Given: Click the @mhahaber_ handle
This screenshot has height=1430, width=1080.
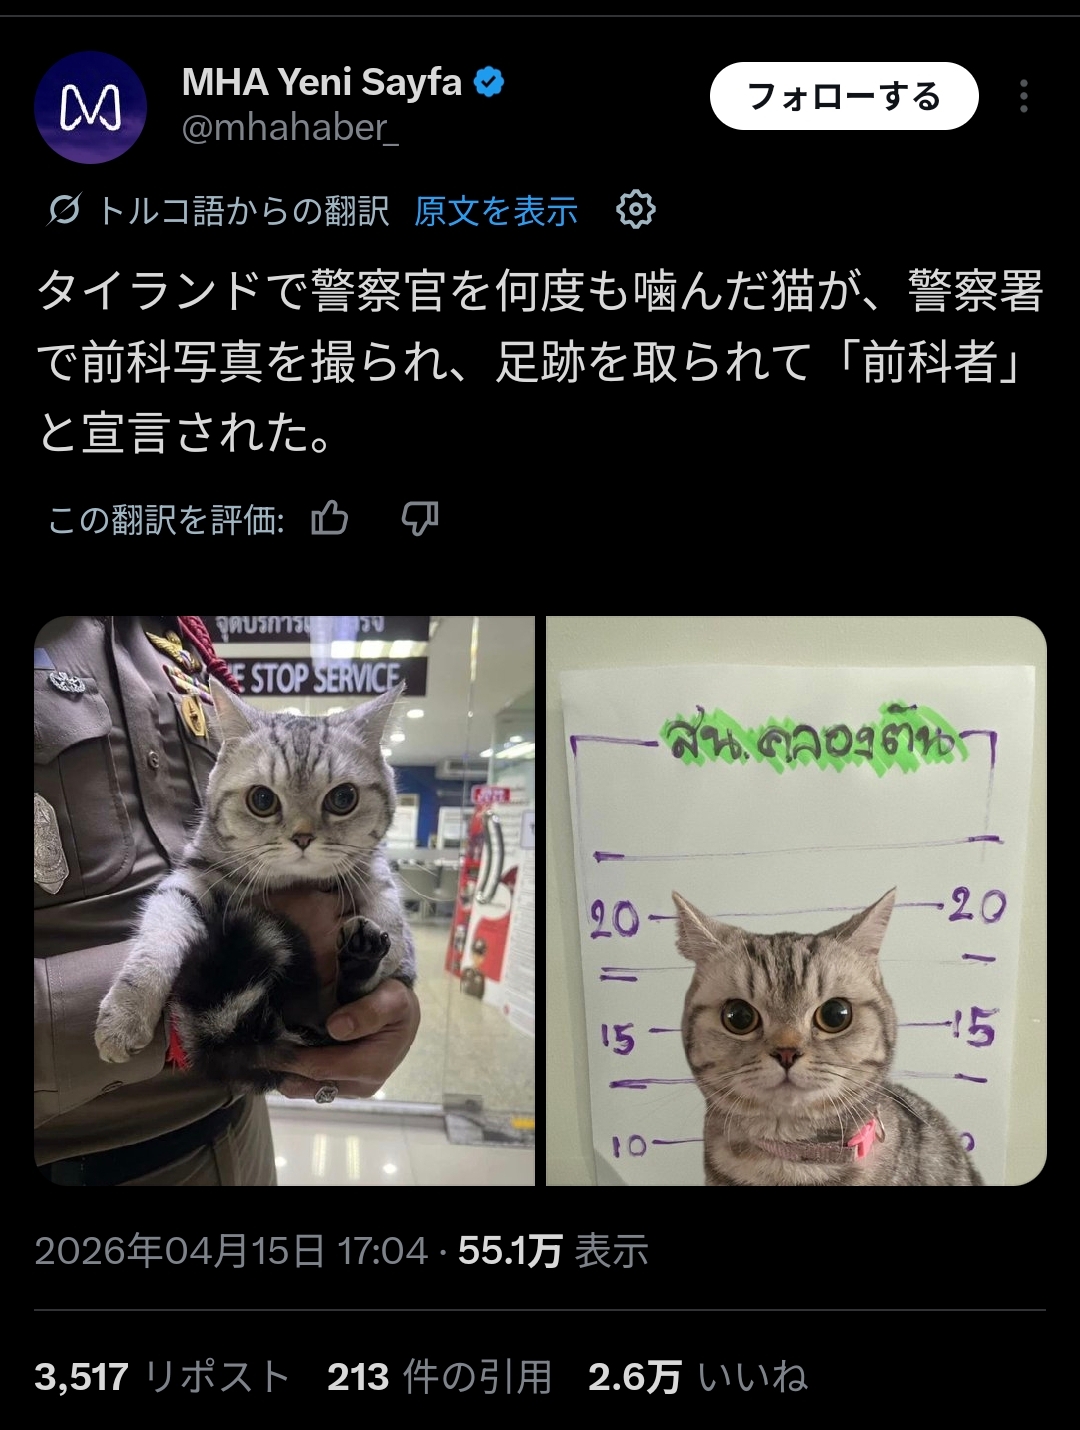Looking at the screenshot, I should 290,128.
